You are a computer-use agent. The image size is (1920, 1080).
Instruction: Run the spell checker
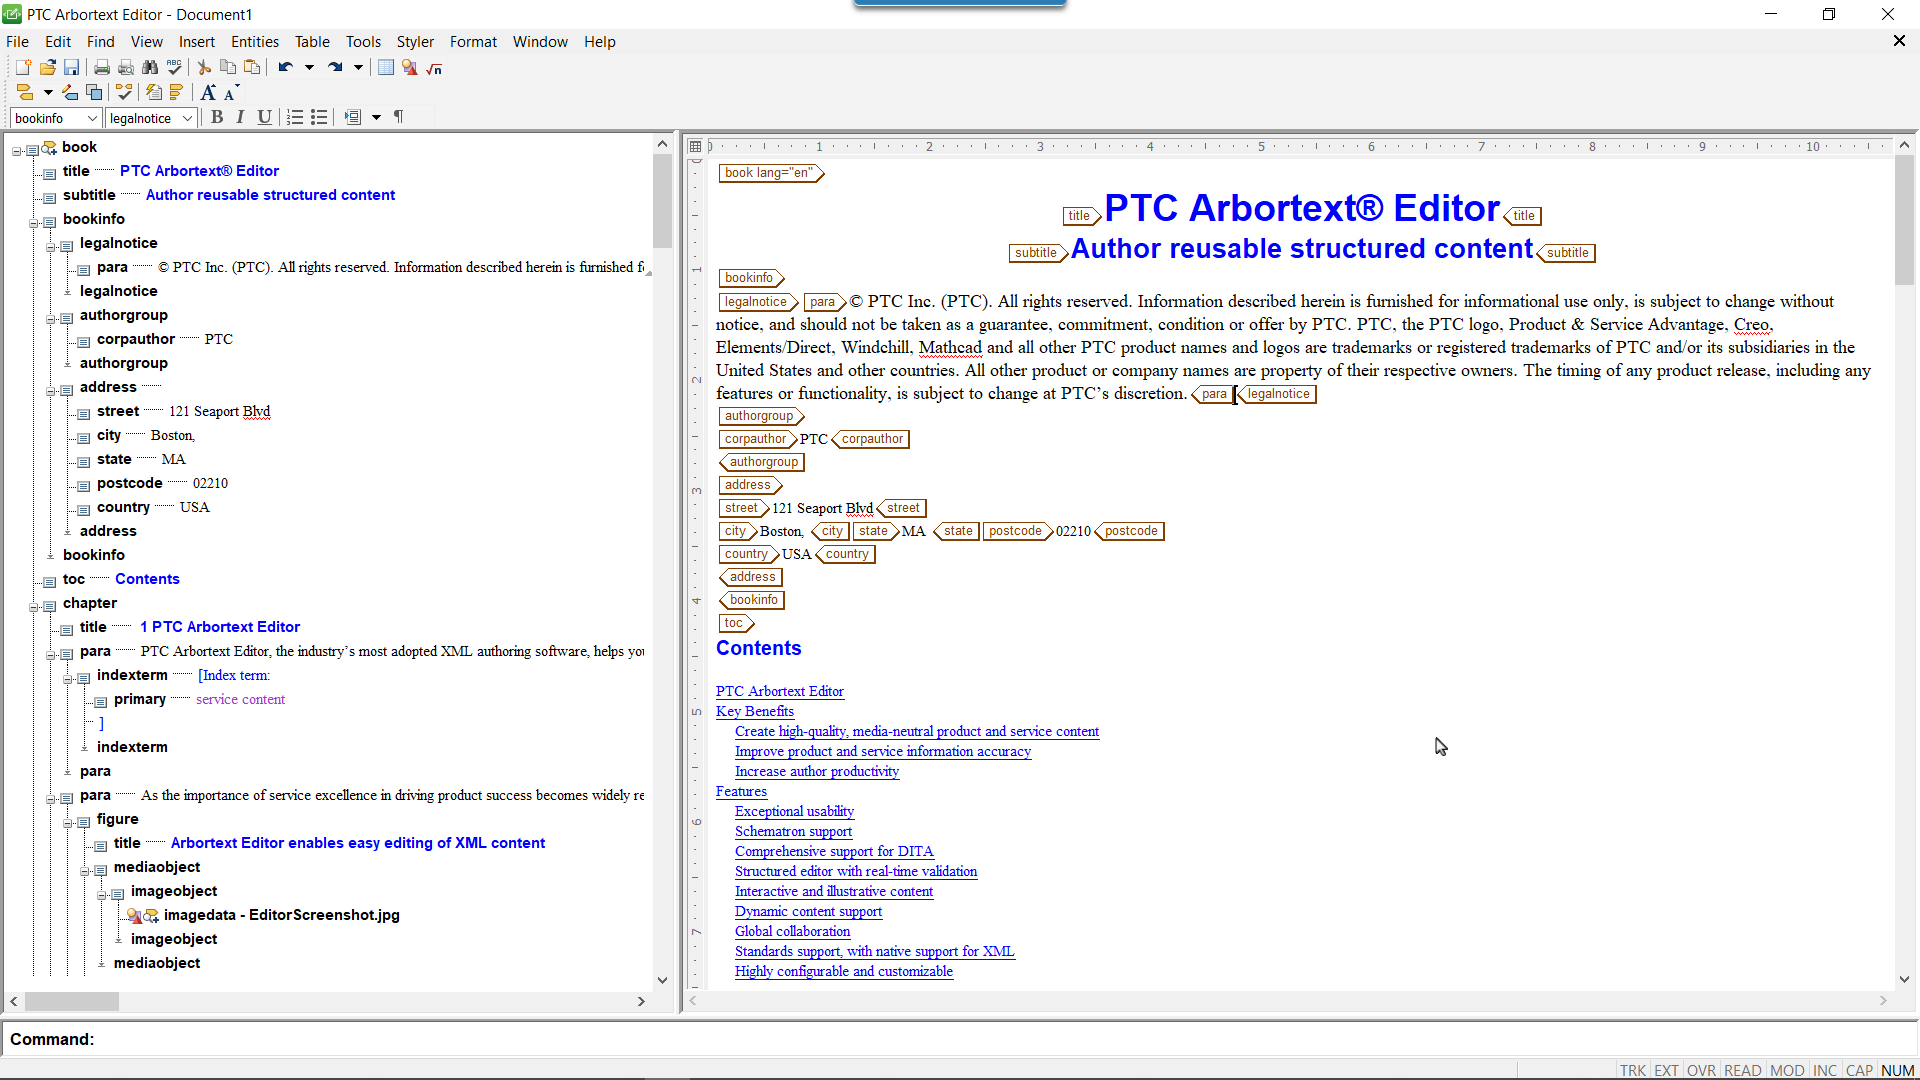174,67
